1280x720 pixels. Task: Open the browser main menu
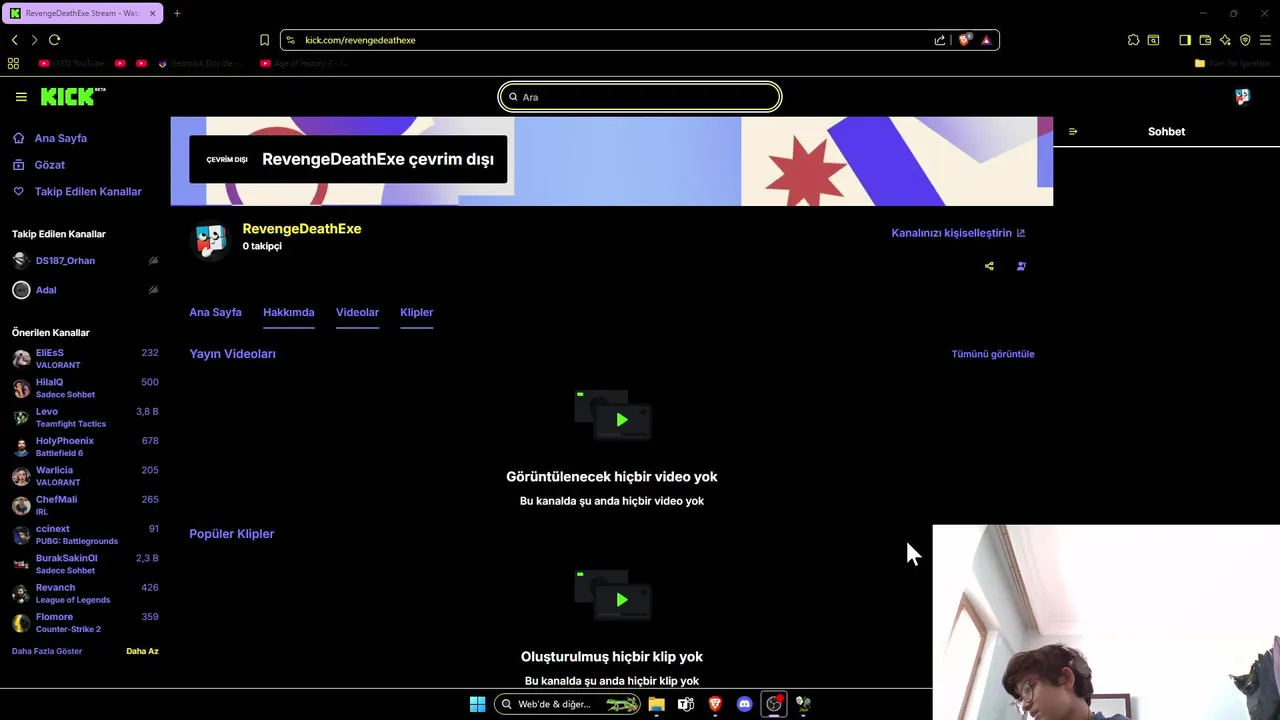(x=1265, y=40)
